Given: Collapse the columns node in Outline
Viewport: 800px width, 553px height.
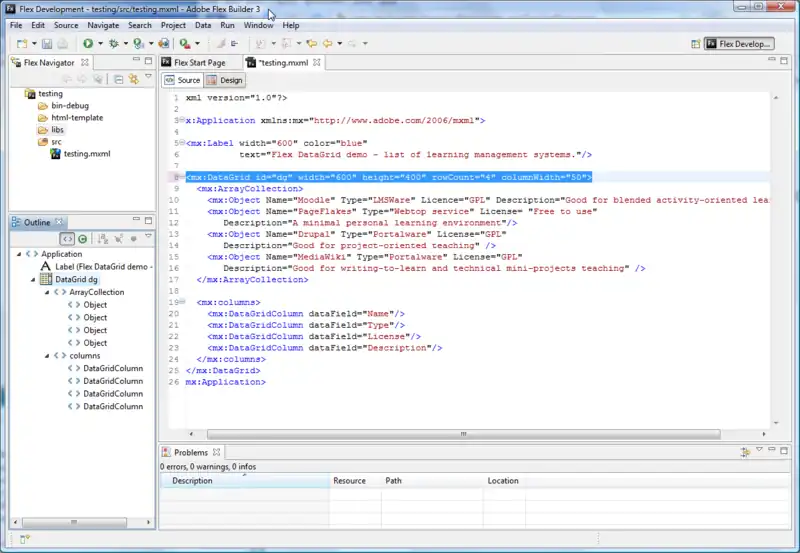Looking at the screenshot, I should (46, 355).
